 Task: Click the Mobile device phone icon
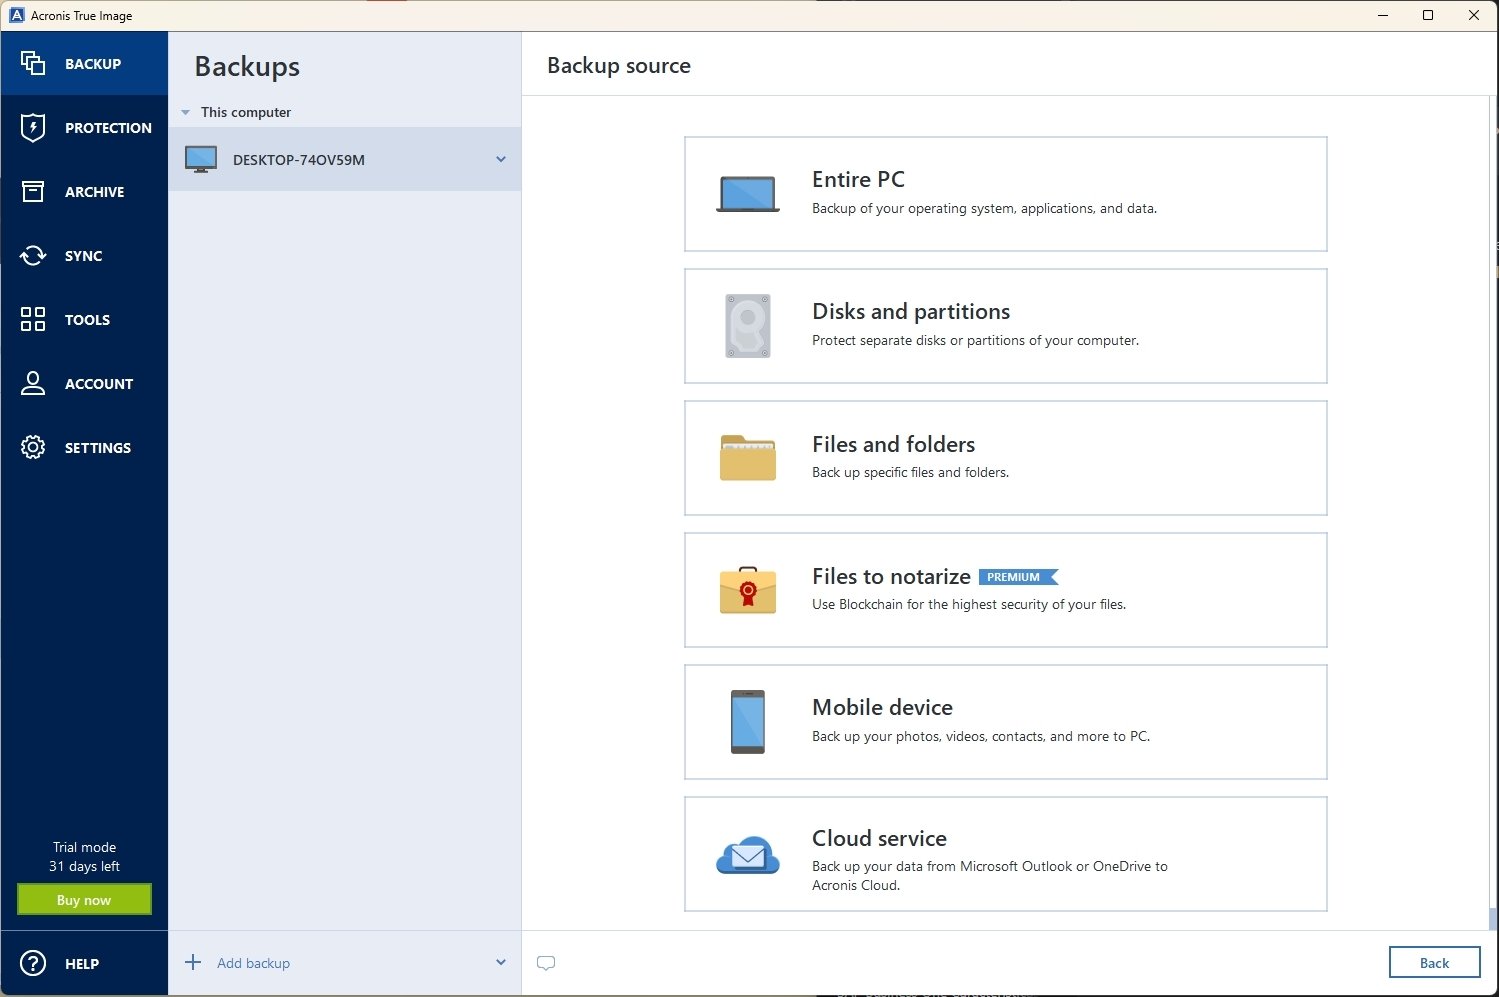(x=748, y=722)
